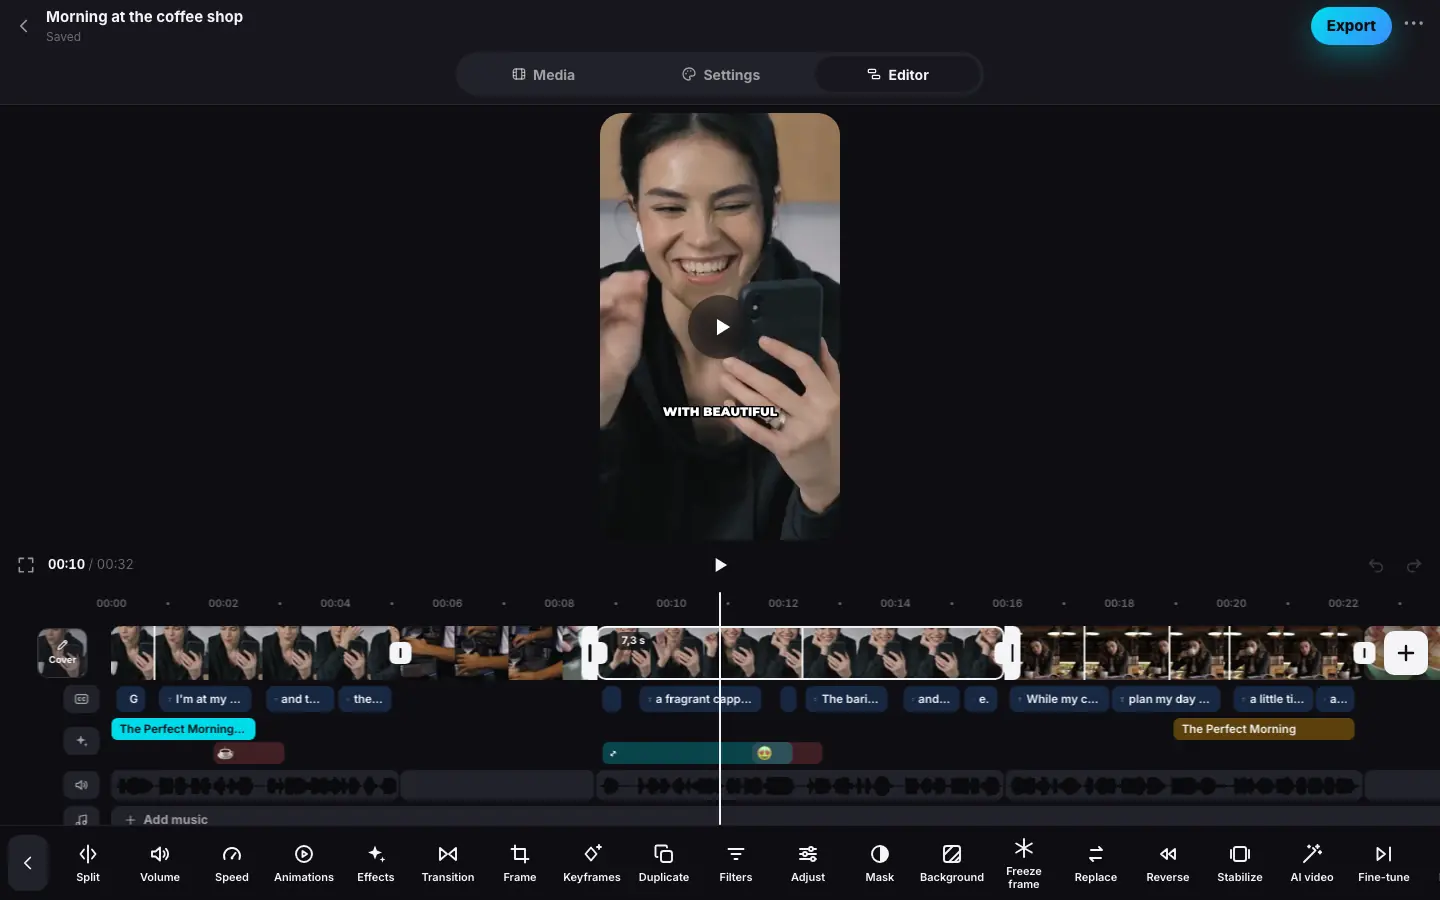This screenshot has height=900, width=1440.
Task: Select the cyan 'The Perfect Morning...' title clip
Action: coord(184,729)
